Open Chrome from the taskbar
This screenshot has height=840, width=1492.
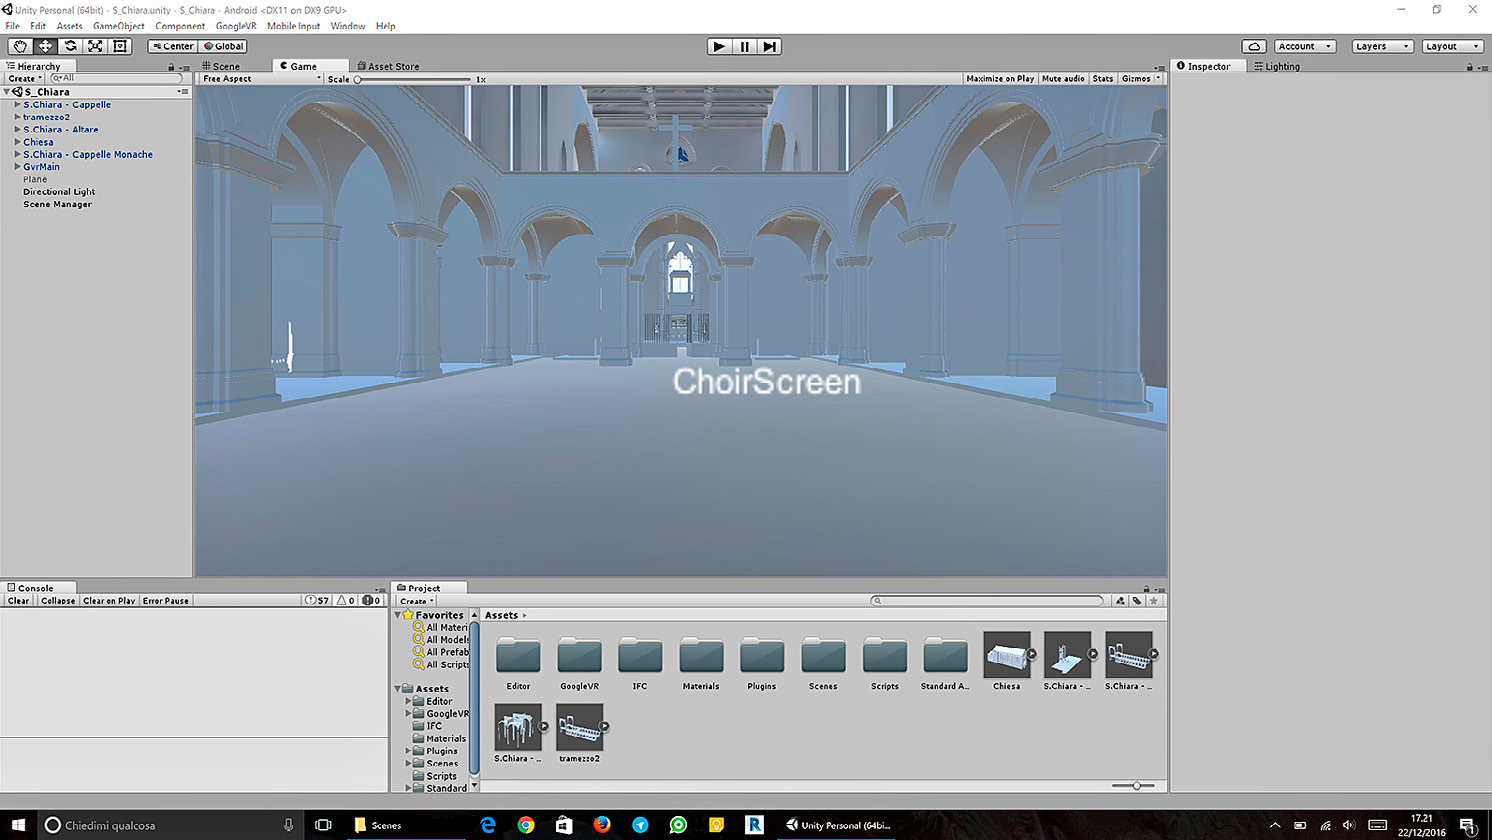coord(526,825)
